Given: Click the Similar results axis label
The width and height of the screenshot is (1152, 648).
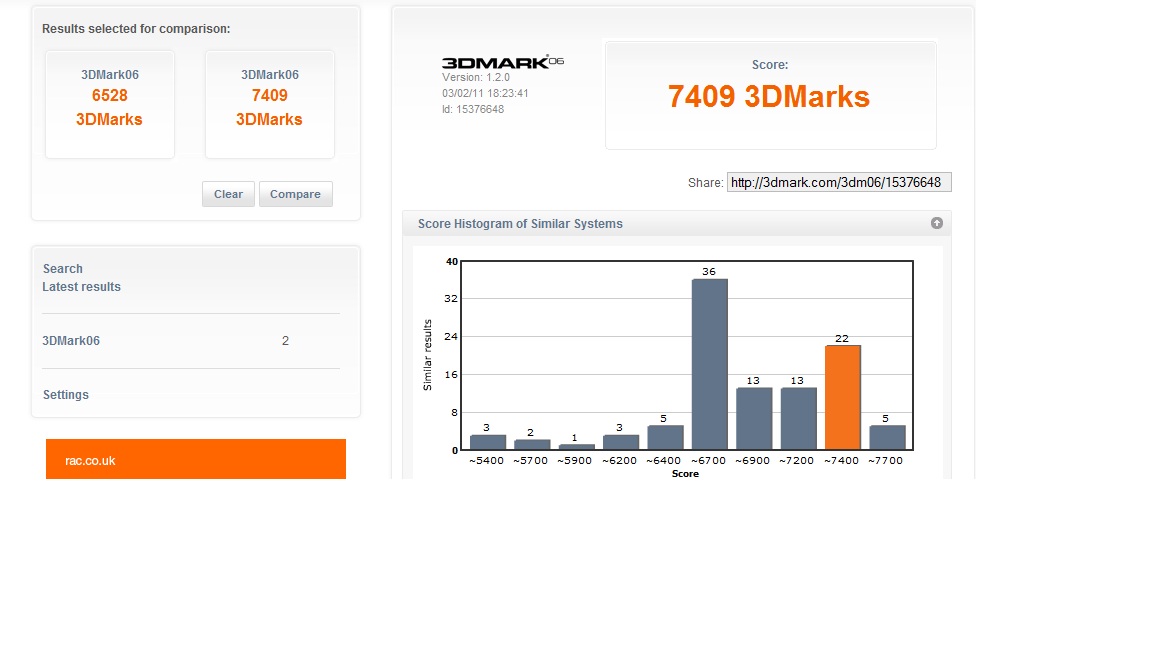Looking at the screenshot, I should (428, 355).
